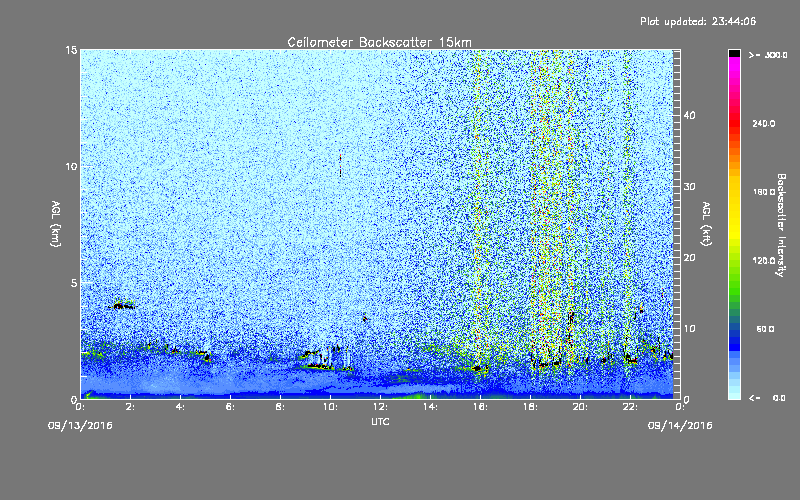Click the right 'AGL (kft)' axis label
Viewport: 800px width, 500px height.
[706, 224]
